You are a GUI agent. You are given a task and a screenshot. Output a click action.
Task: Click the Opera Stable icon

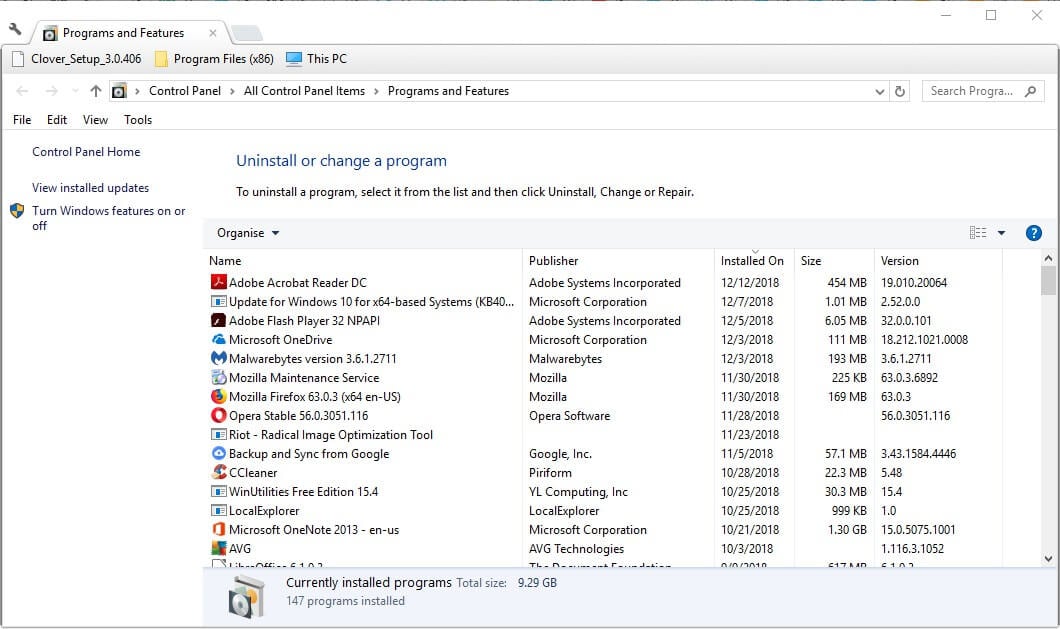coord(218,415)
